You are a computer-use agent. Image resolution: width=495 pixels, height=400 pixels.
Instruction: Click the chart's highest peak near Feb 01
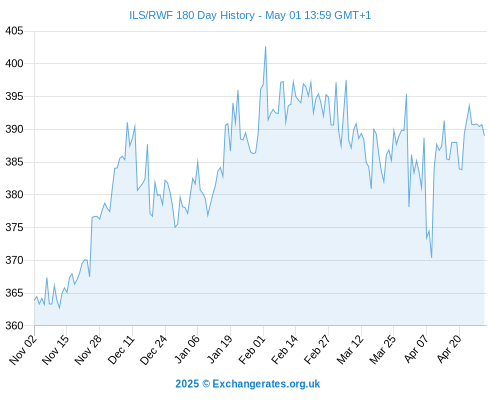265,47
